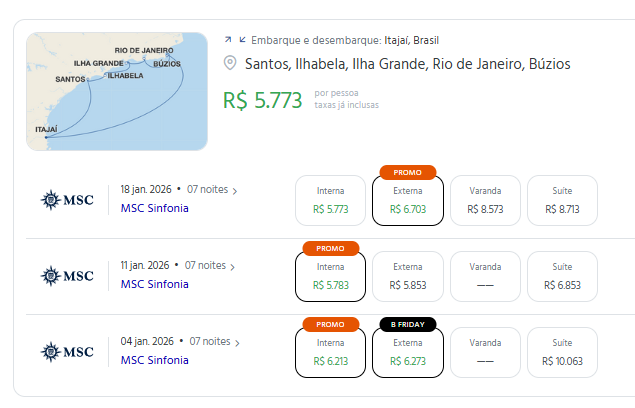Screen dimensions: 635x408
Task: Choose Suite cabin at R$ 10.063
Action: click(562, 352)
